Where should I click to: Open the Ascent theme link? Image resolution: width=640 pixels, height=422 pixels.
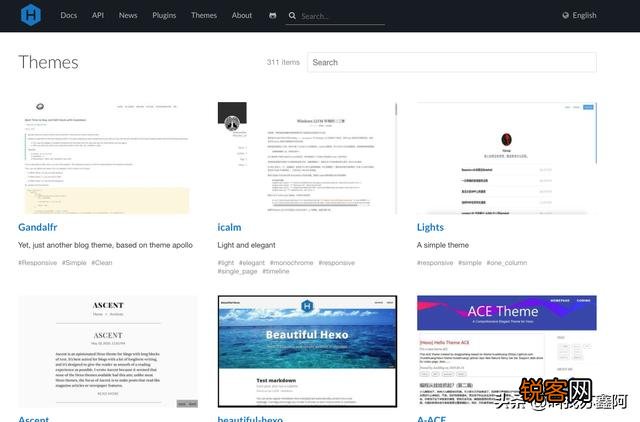click(x=33, y=419)
